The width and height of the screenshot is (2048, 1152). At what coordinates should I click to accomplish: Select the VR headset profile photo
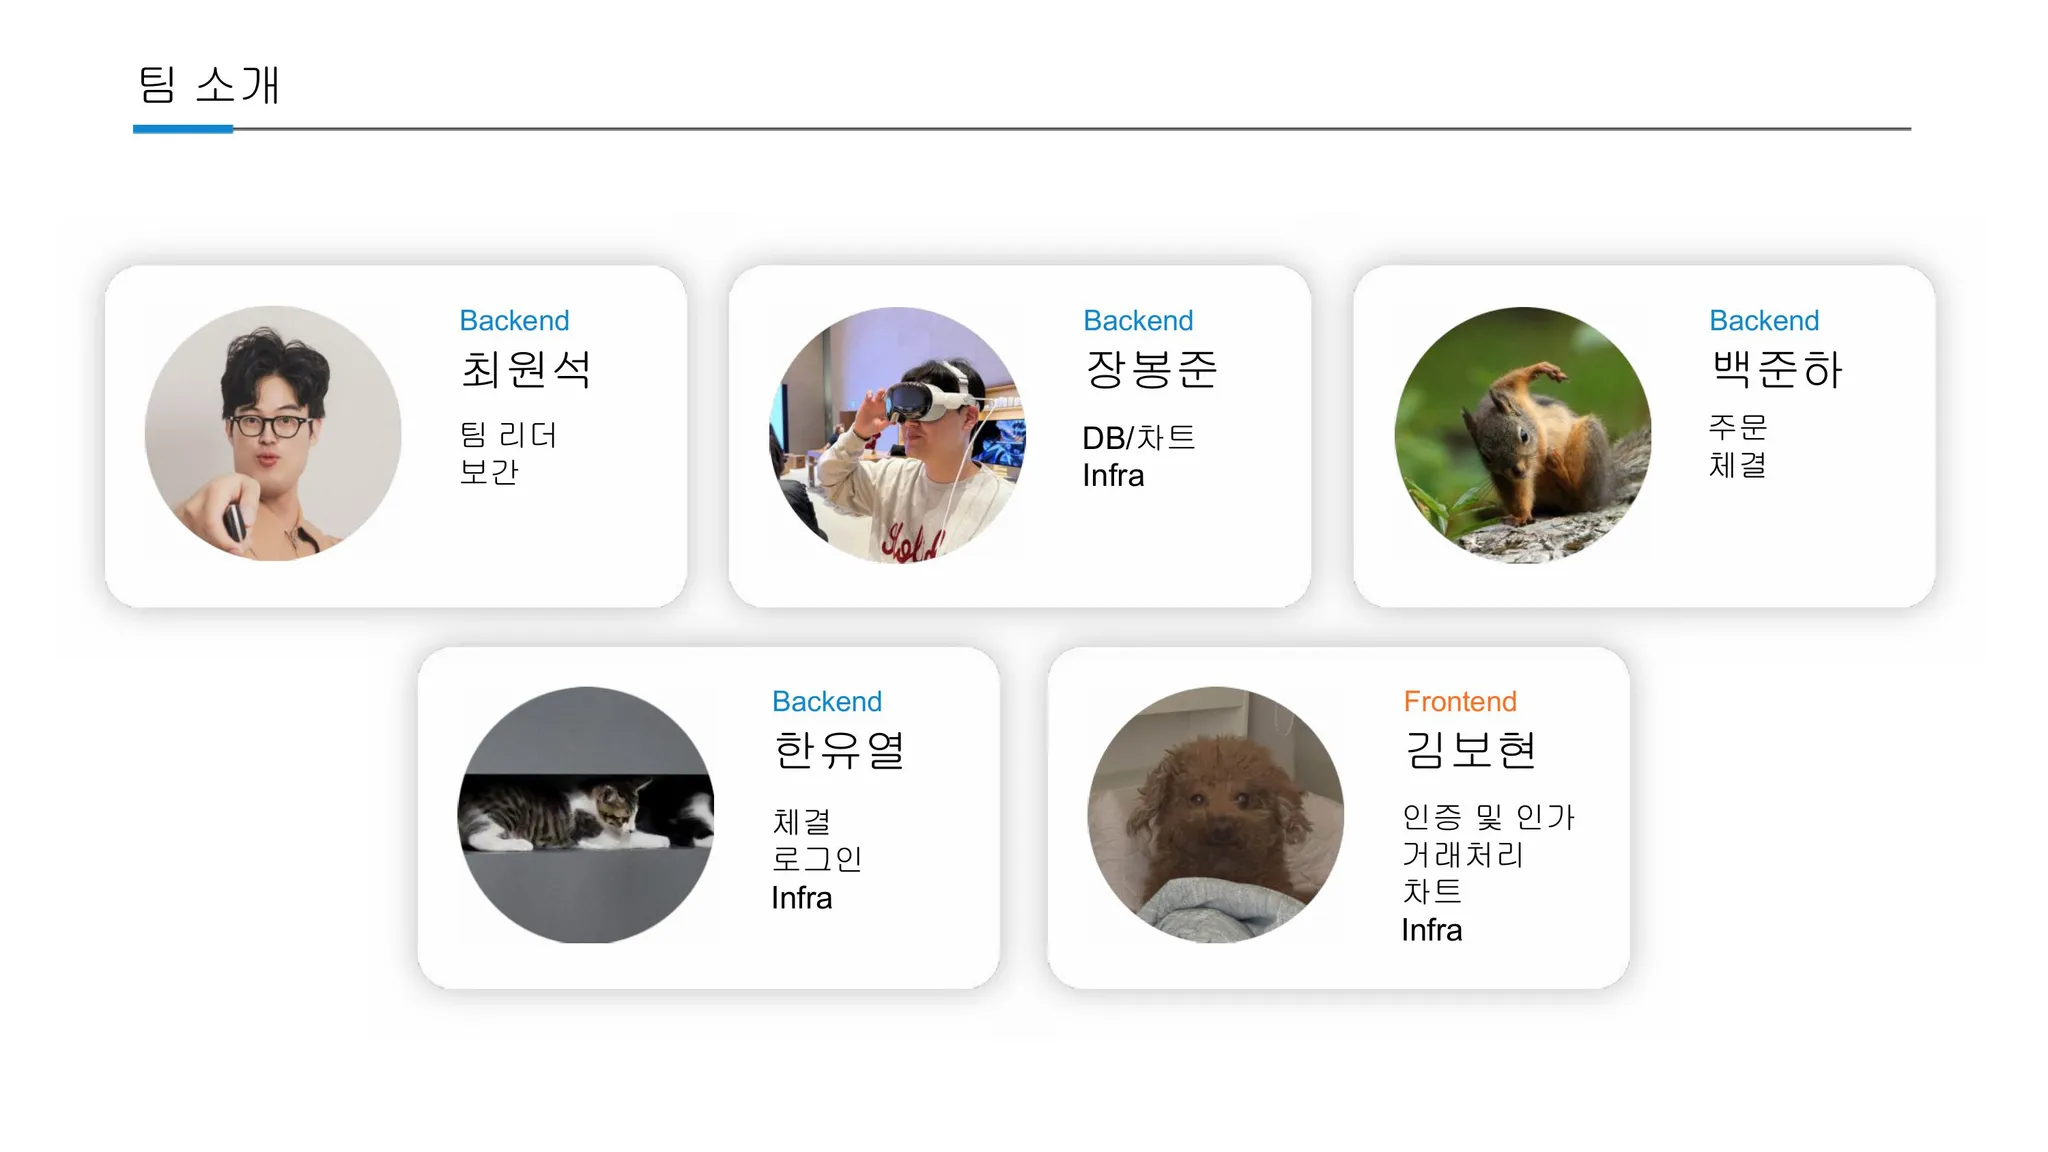coord(897,434)
